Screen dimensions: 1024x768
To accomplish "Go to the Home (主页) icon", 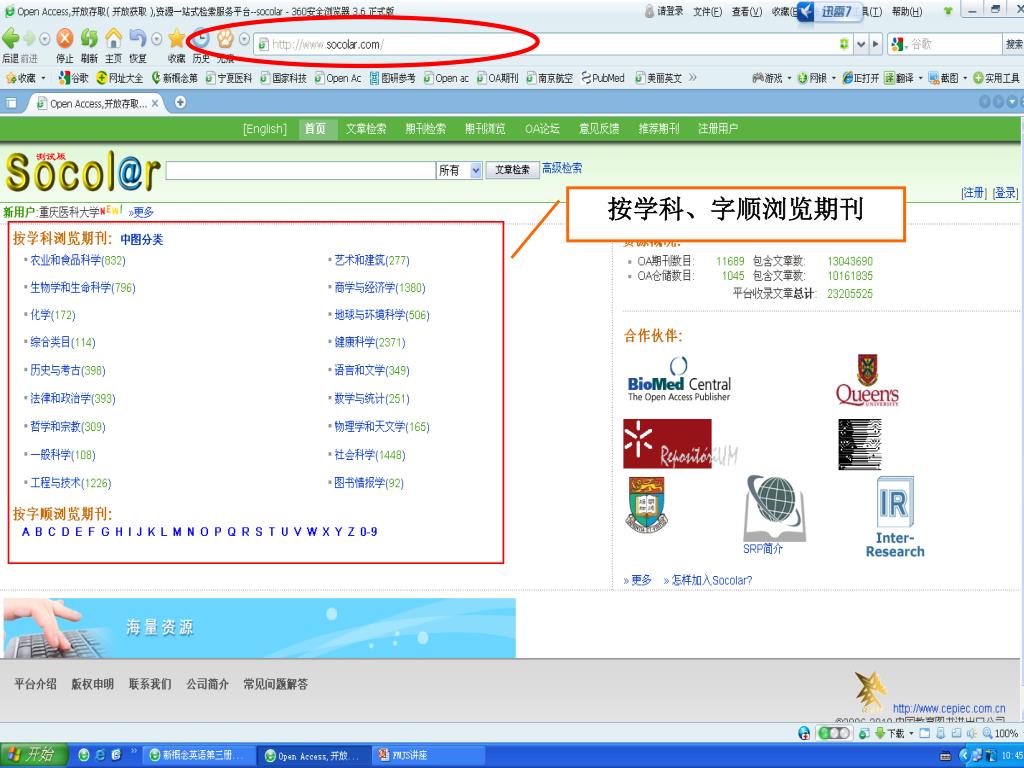I will coord(114,39).
